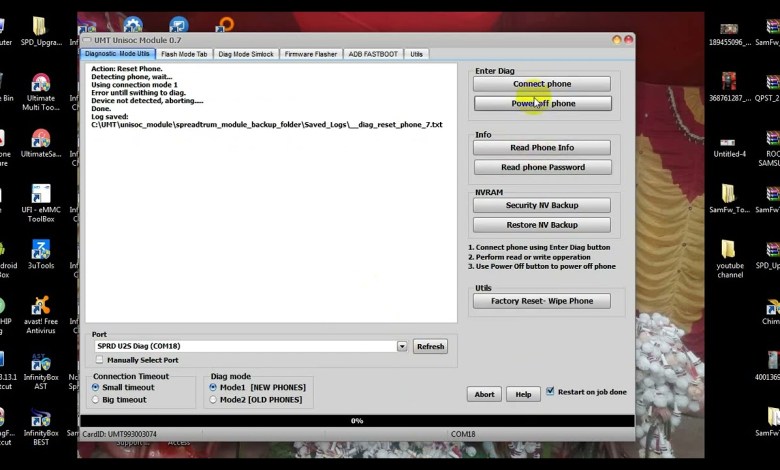Select Small timeout radio button
780x470 pixels.
(96, 387)
